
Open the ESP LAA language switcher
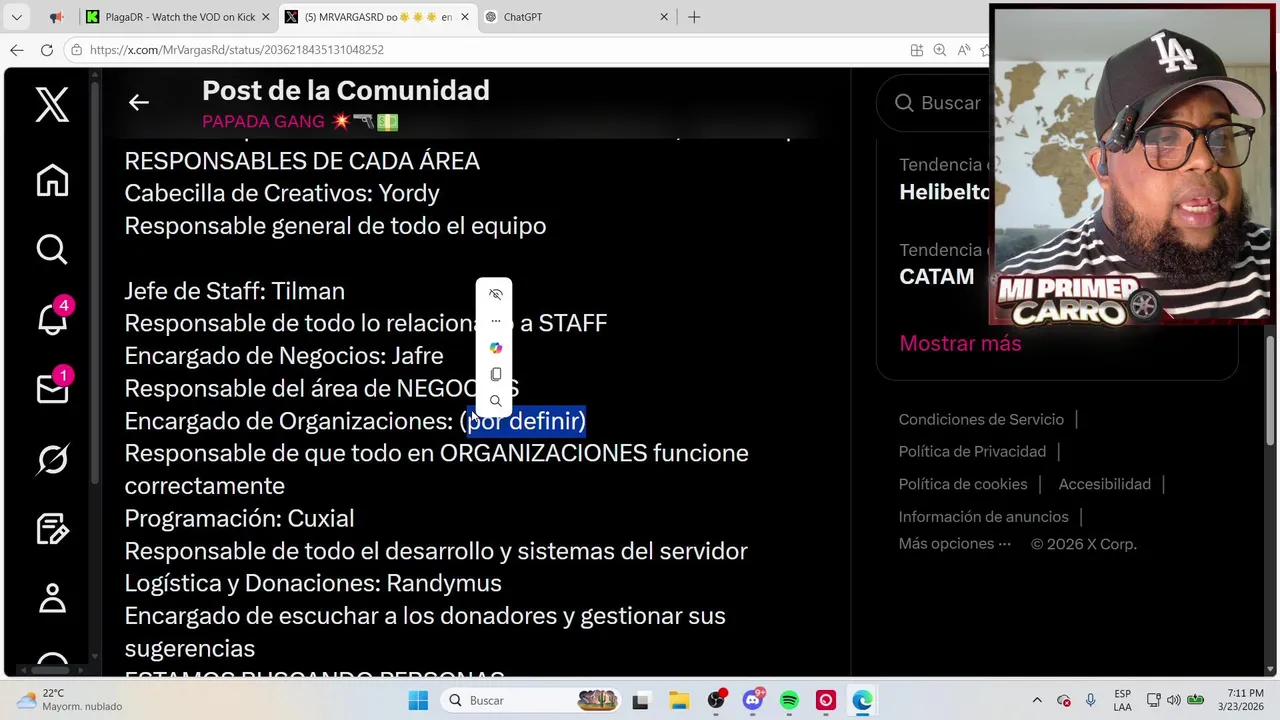(1123, 700)
